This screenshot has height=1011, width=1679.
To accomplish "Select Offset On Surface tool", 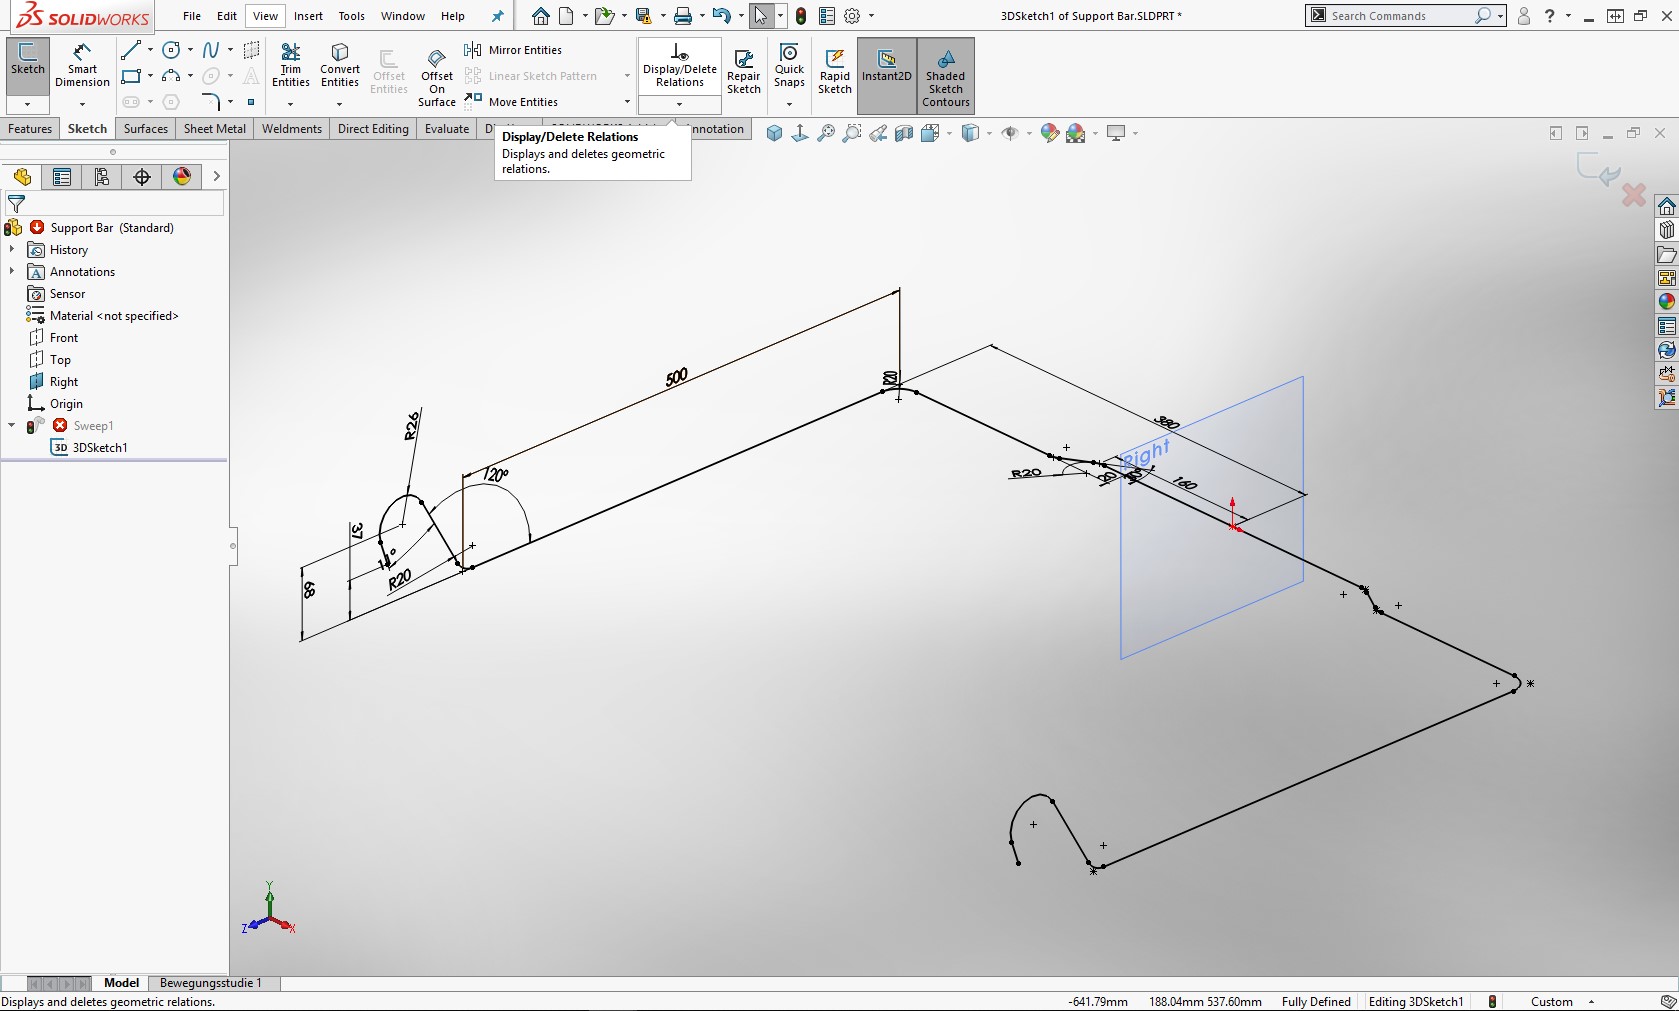I will [x=437, y=77].
